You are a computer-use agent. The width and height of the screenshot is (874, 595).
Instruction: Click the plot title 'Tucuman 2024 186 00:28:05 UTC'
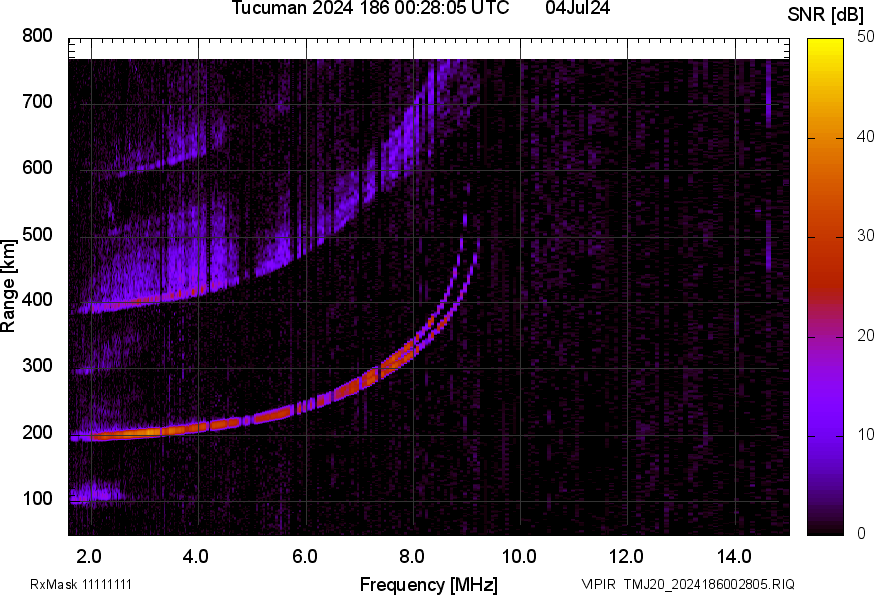click(x=370, y=8)
